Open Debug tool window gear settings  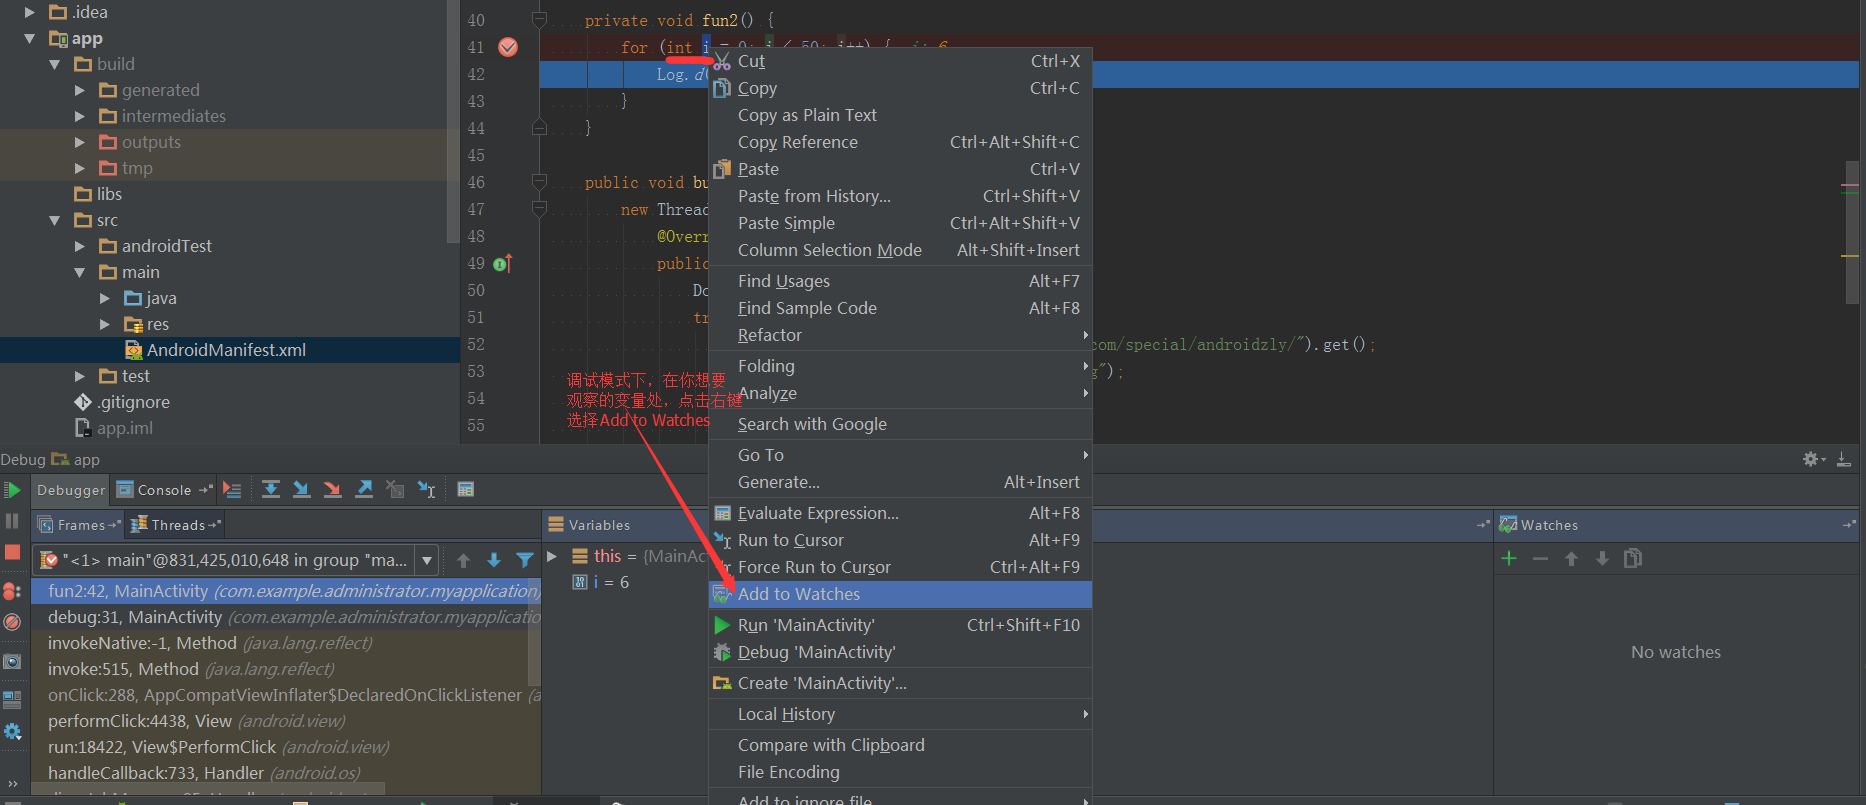1813,459
